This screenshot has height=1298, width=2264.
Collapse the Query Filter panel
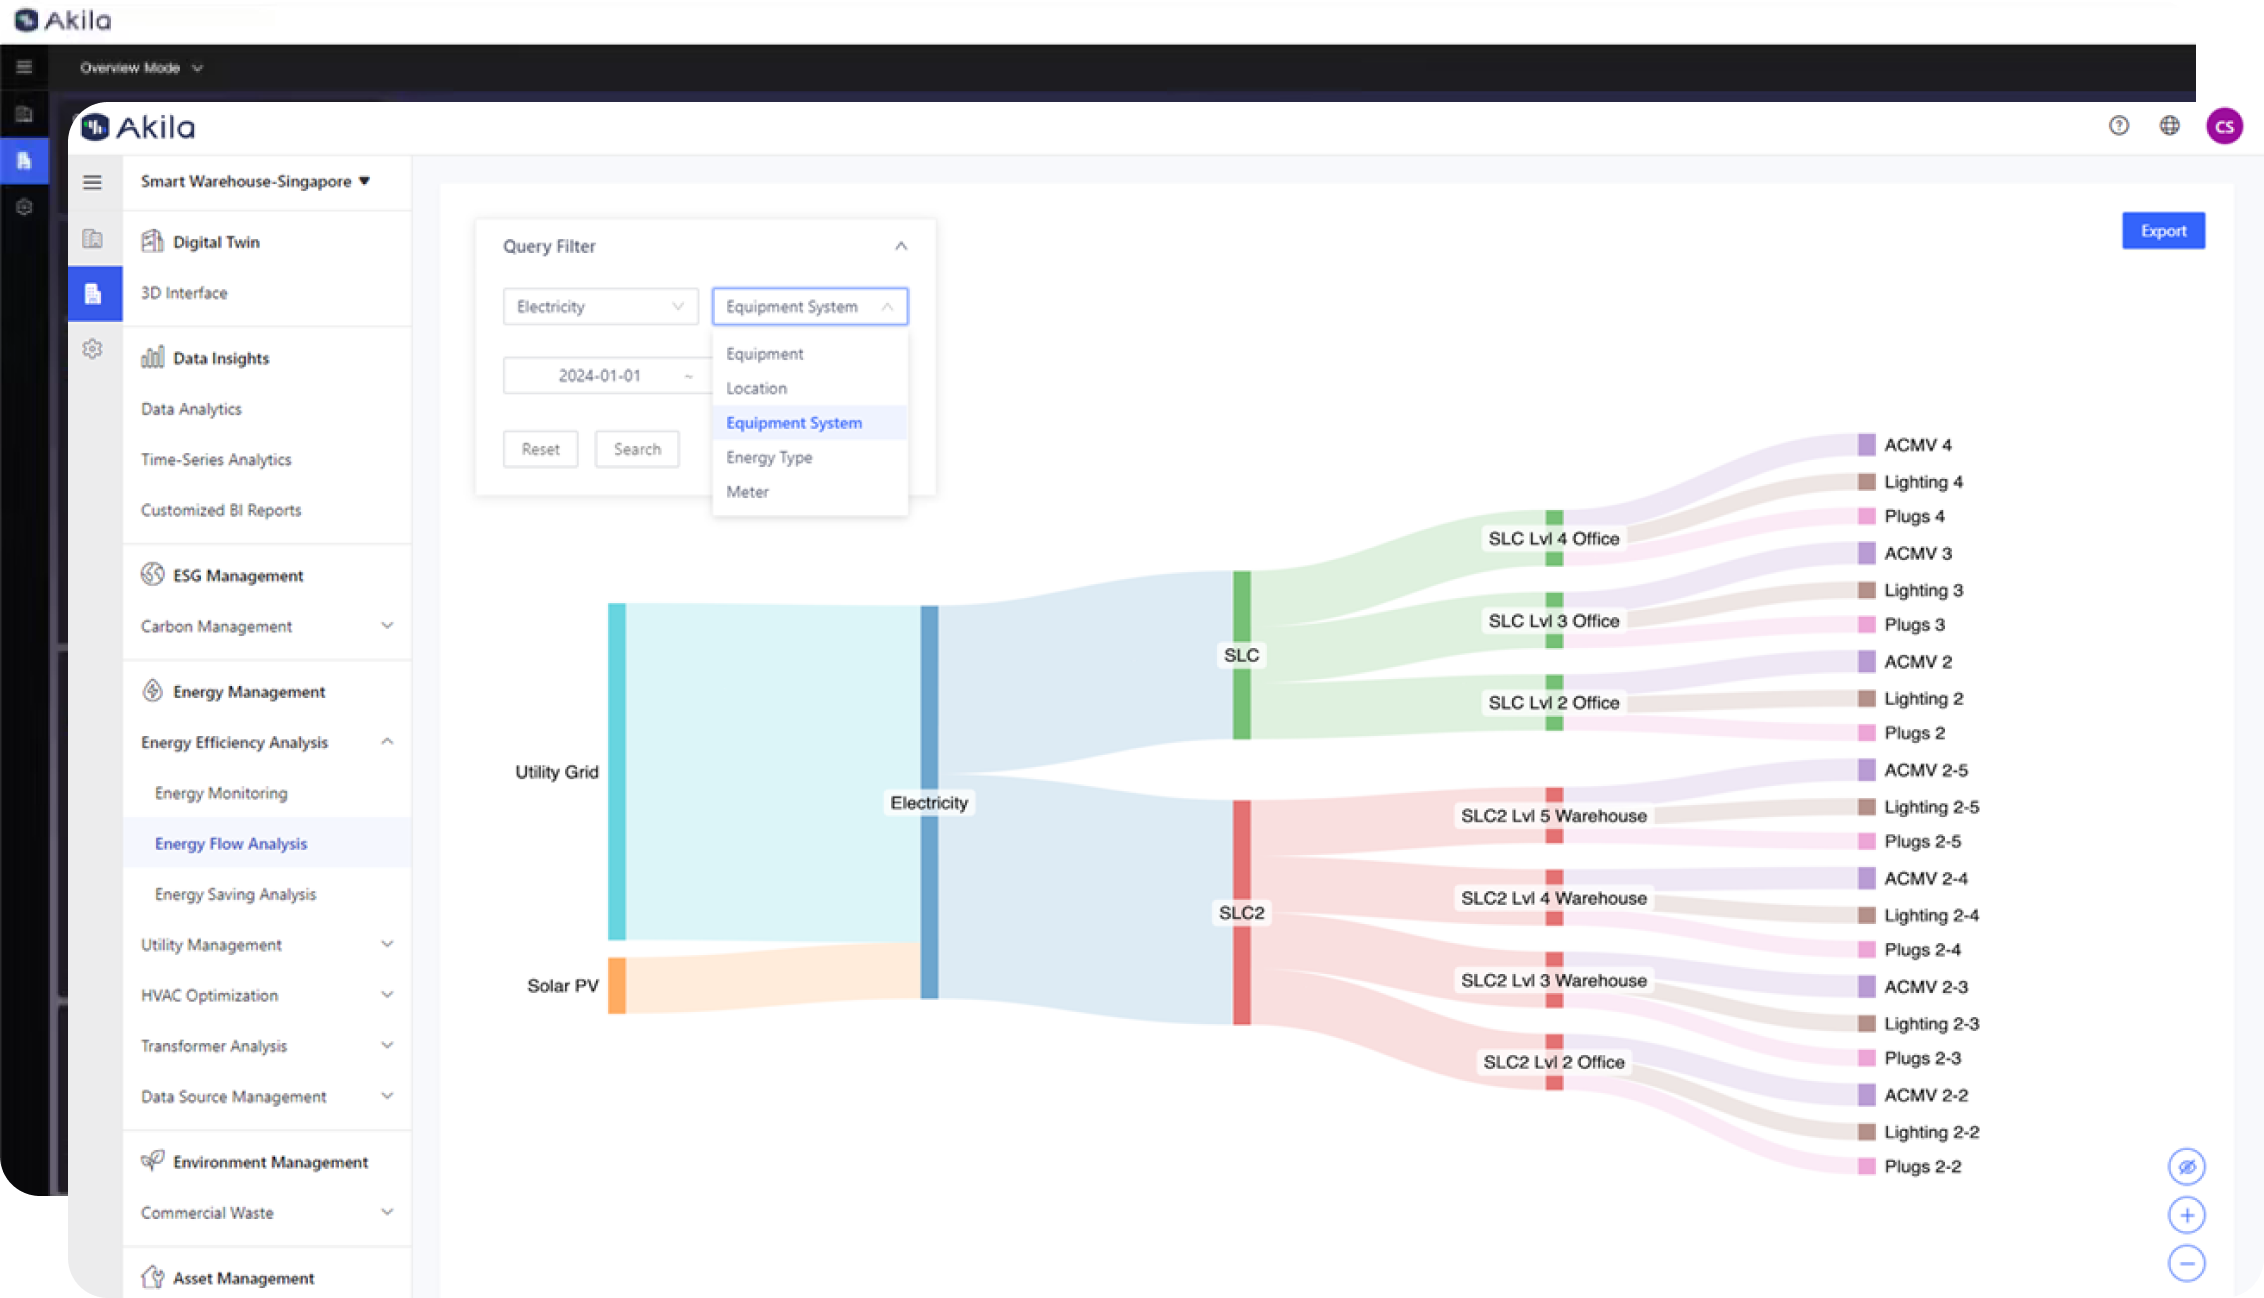tap(900, 246)
